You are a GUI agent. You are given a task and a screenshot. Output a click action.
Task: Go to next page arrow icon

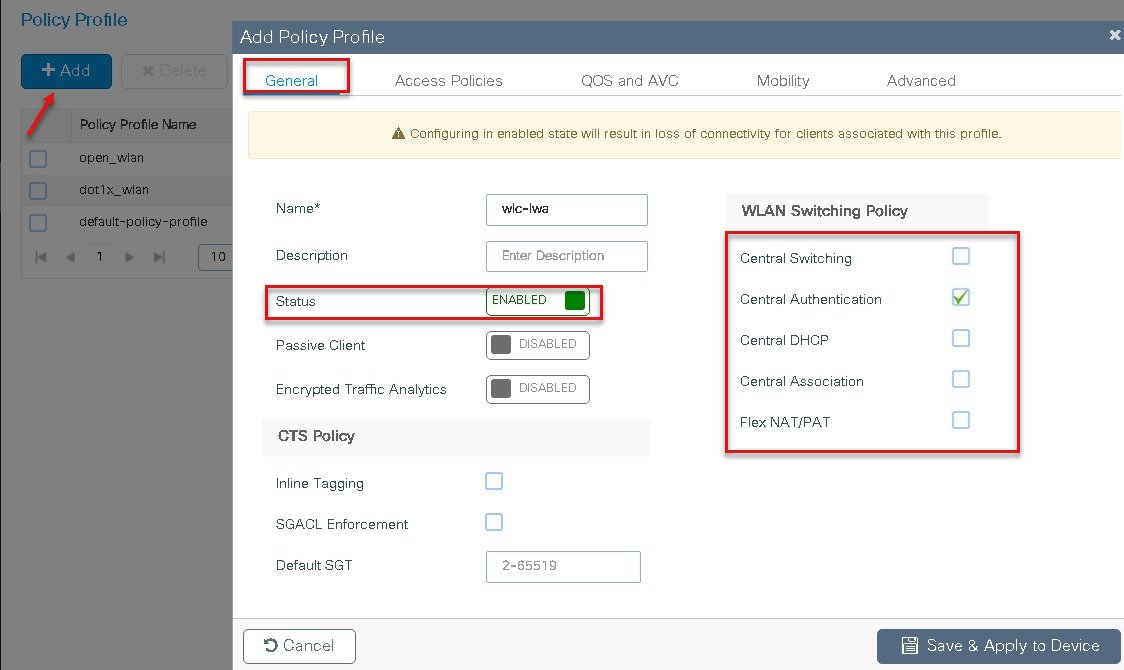129,257
